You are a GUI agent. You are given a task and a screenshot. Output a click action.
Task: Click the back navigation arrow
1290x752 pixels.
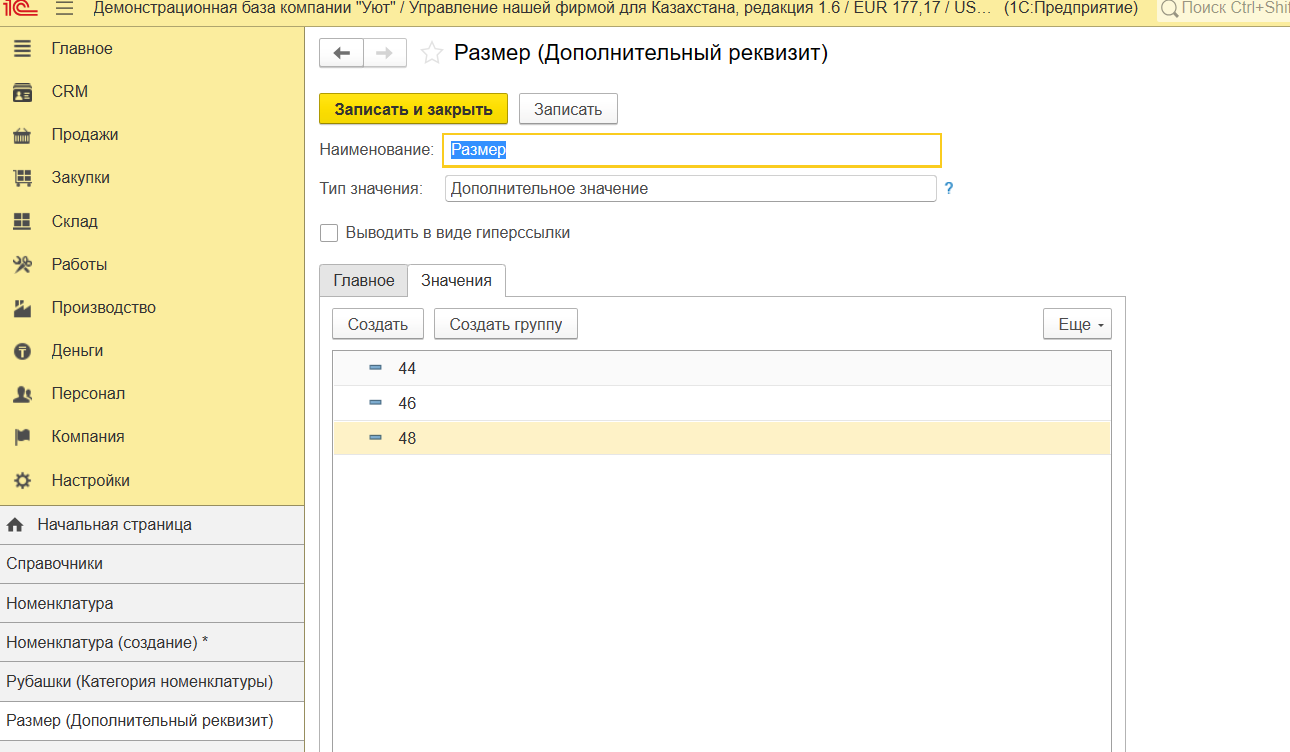[x=341, y=53]
